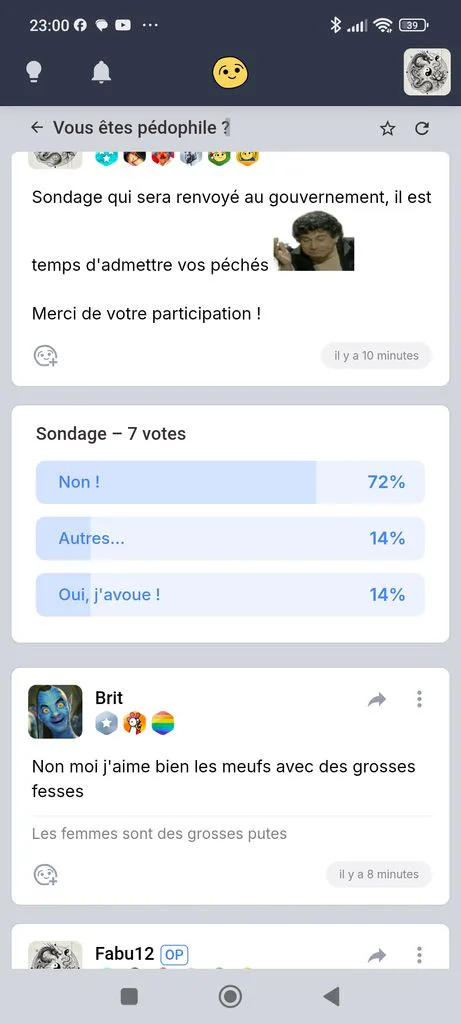The height and width of the screenshot is (1024, 461).
Task: Select the 'Autres...' poll option
Action: pyautogui.click(x=230, y=538)
